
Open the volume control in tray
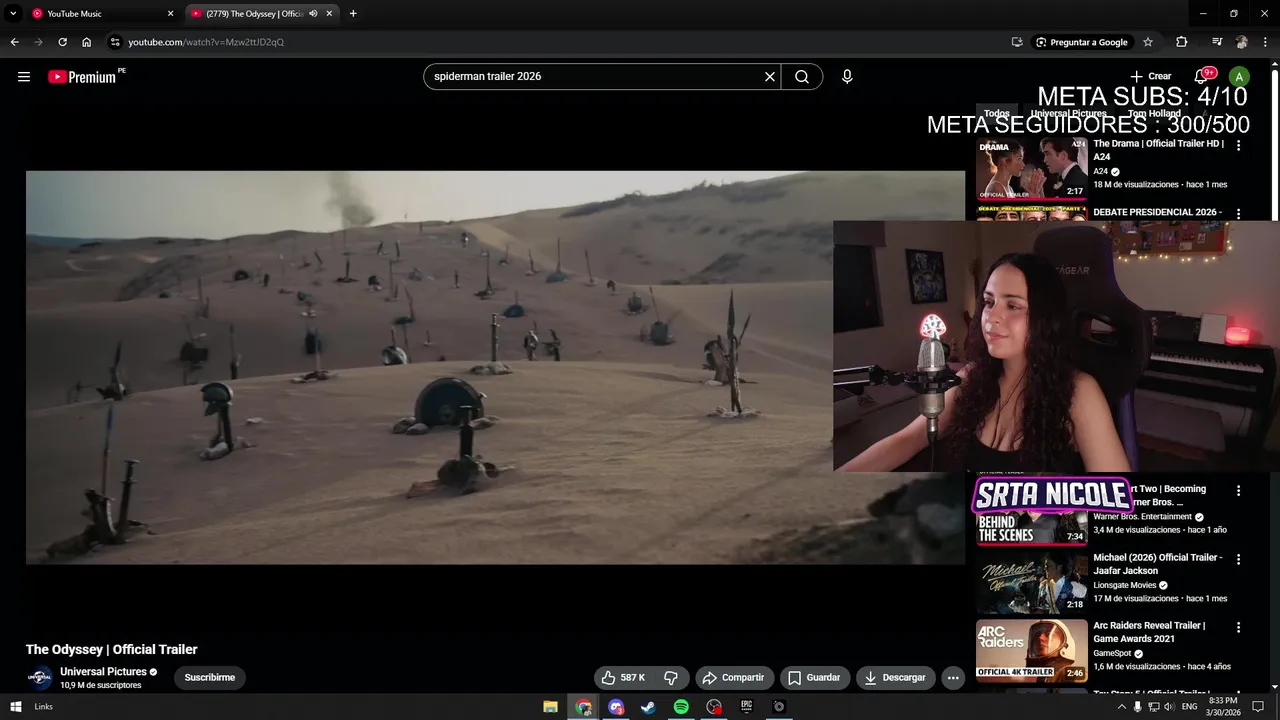pyautogui.click(x=1168, y=707)
